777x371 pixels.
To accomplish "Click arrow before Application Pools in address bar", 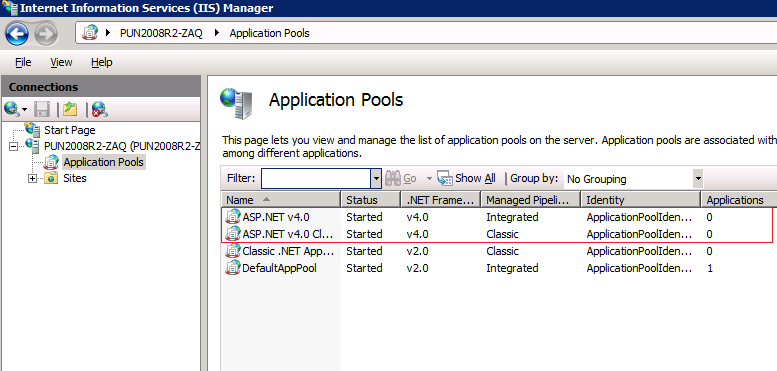I will click(x=217, y=33).
